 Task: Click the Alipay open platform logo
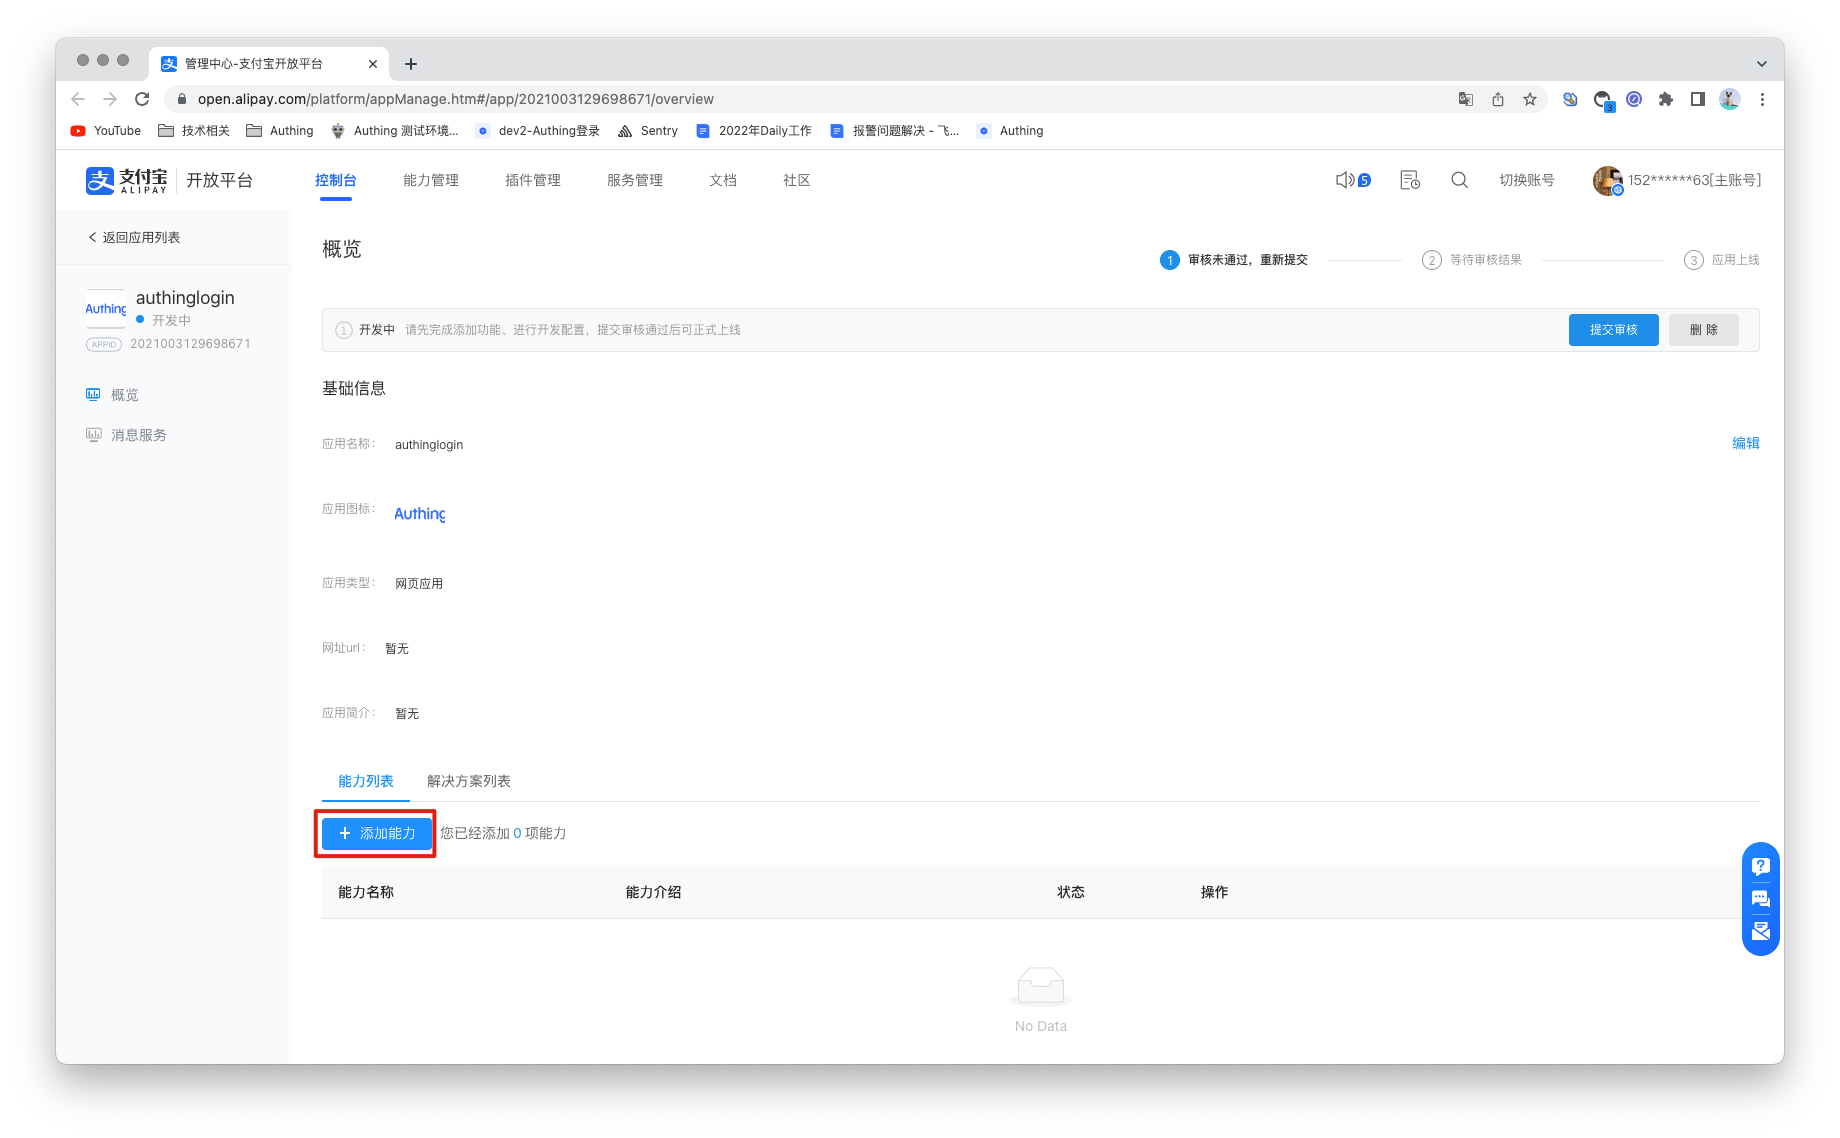[169, 180]
